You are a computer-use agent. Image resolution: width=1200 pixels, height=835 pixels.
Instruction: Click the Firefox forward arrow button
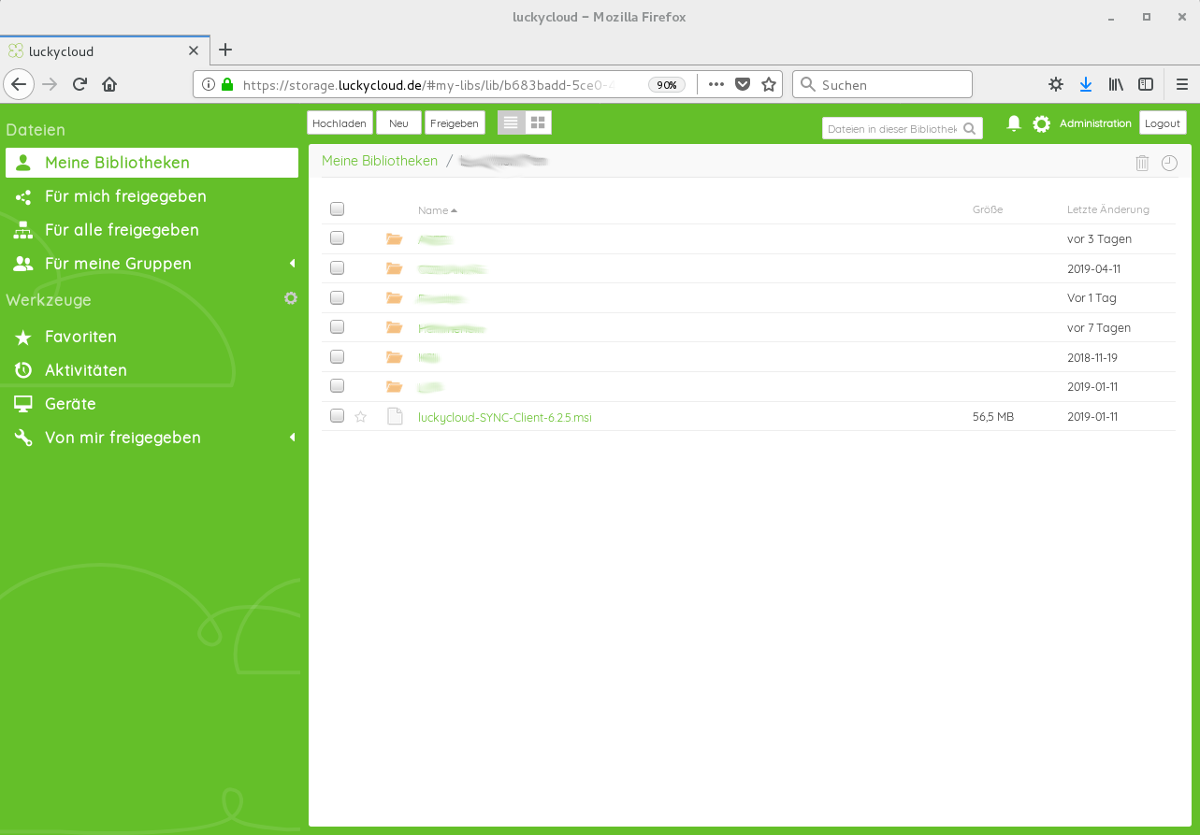click(x=50, y=85)
